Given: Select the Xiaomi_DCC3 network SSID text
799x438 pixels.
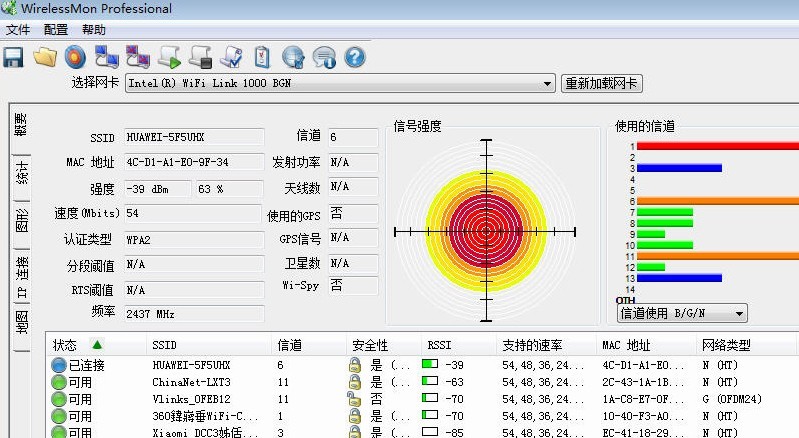Looking at the screenshot, I should [x=205, y=432].
